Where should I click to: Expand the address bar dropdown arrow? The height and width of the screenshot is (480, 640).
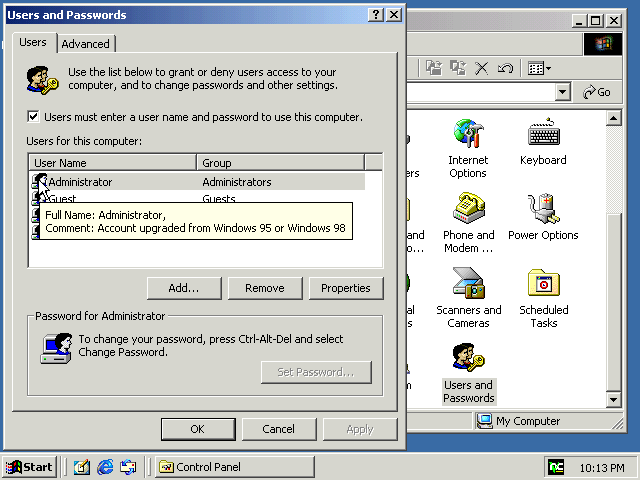[x=562, y=92]
